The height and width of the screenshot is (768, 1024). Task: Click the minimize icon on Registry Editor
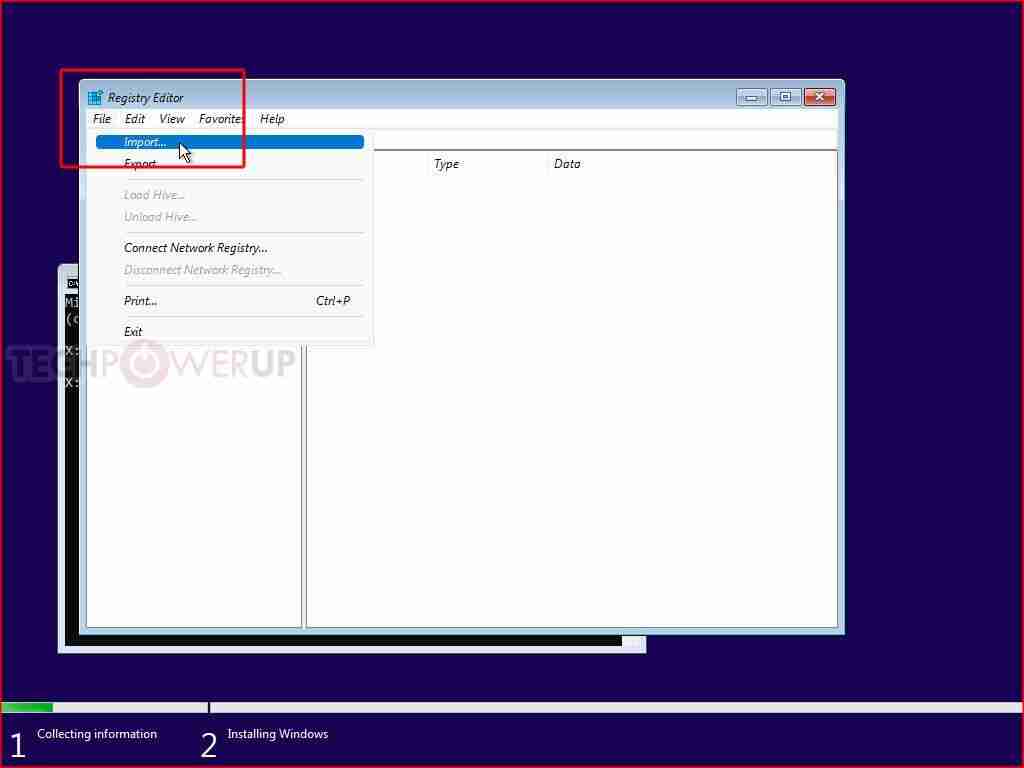750,96
